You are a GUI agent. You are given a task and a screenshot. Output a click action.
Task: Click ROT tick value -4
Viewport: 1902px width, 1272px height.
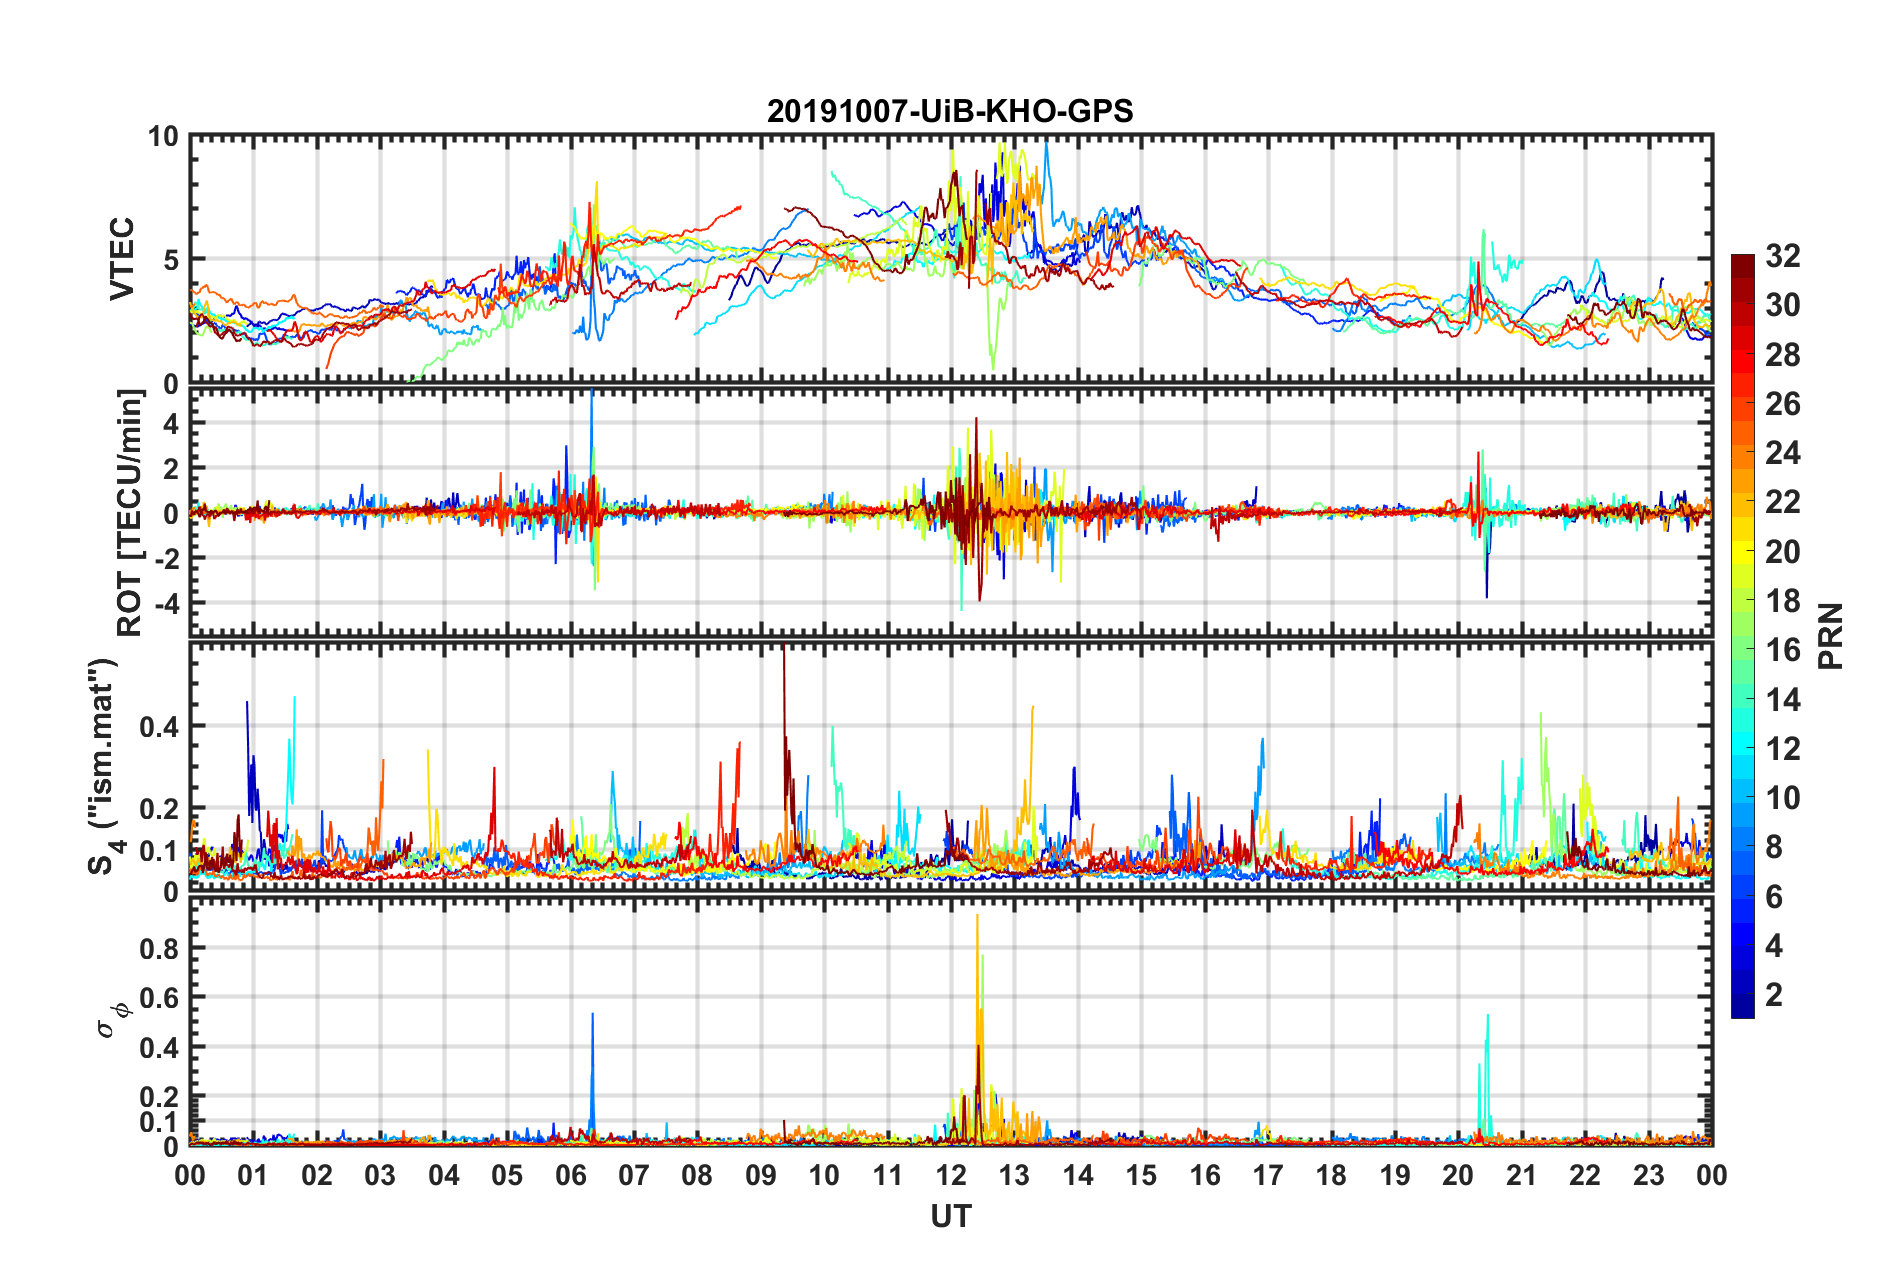tap(166, 604)
